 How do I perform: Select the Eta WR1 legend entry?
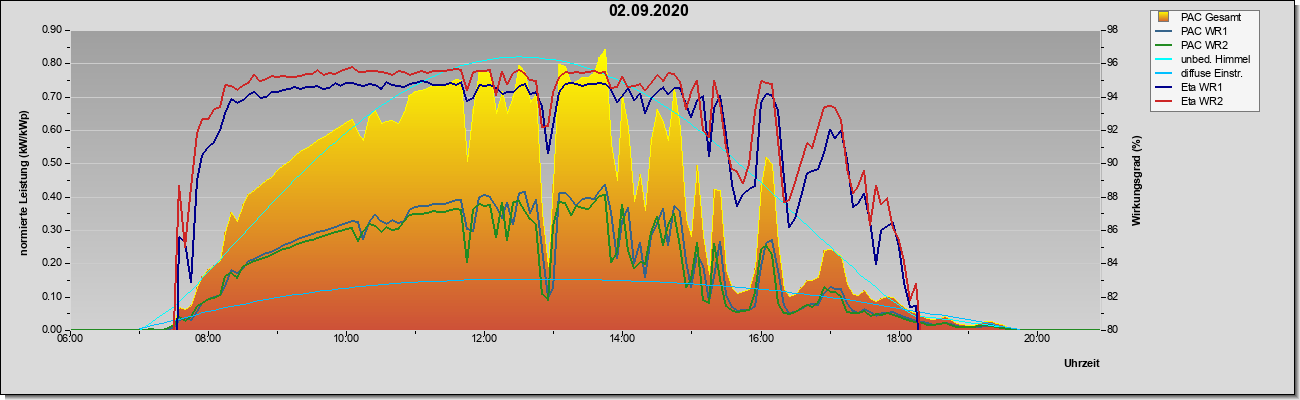1195,87
